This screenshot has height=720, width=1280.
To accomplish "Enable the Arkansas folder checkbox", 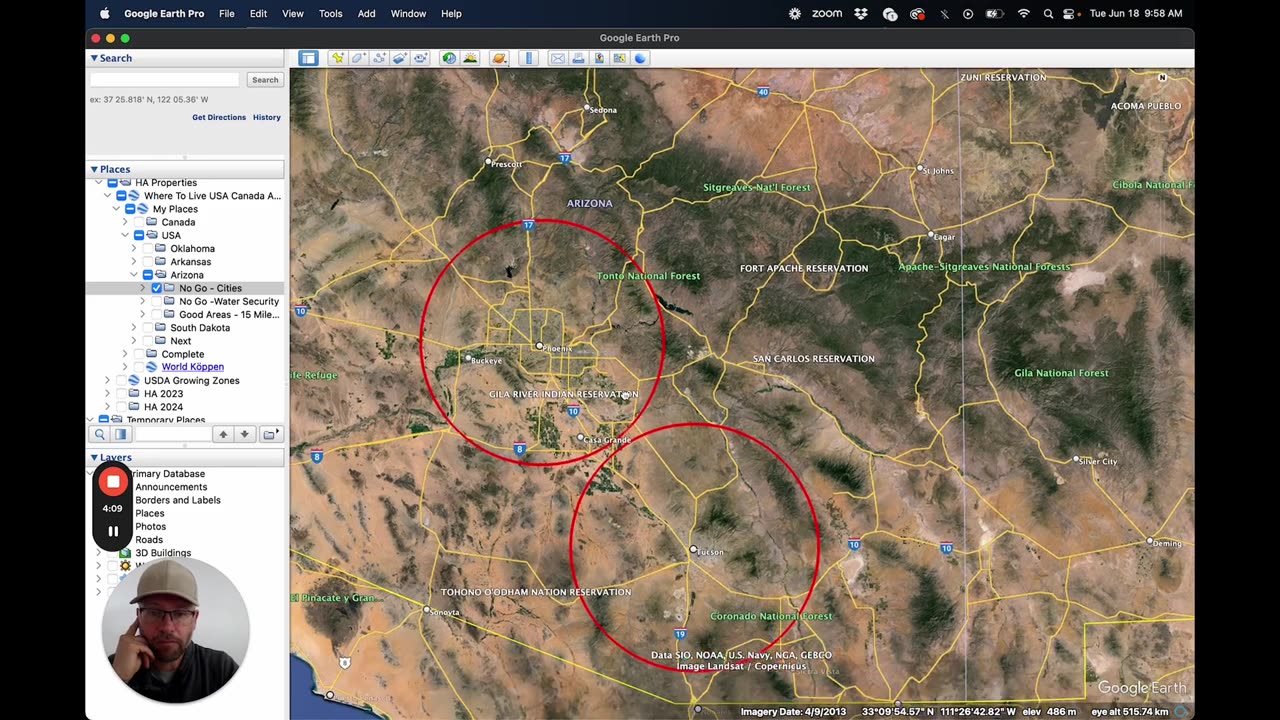I will [x=147, y=262].
